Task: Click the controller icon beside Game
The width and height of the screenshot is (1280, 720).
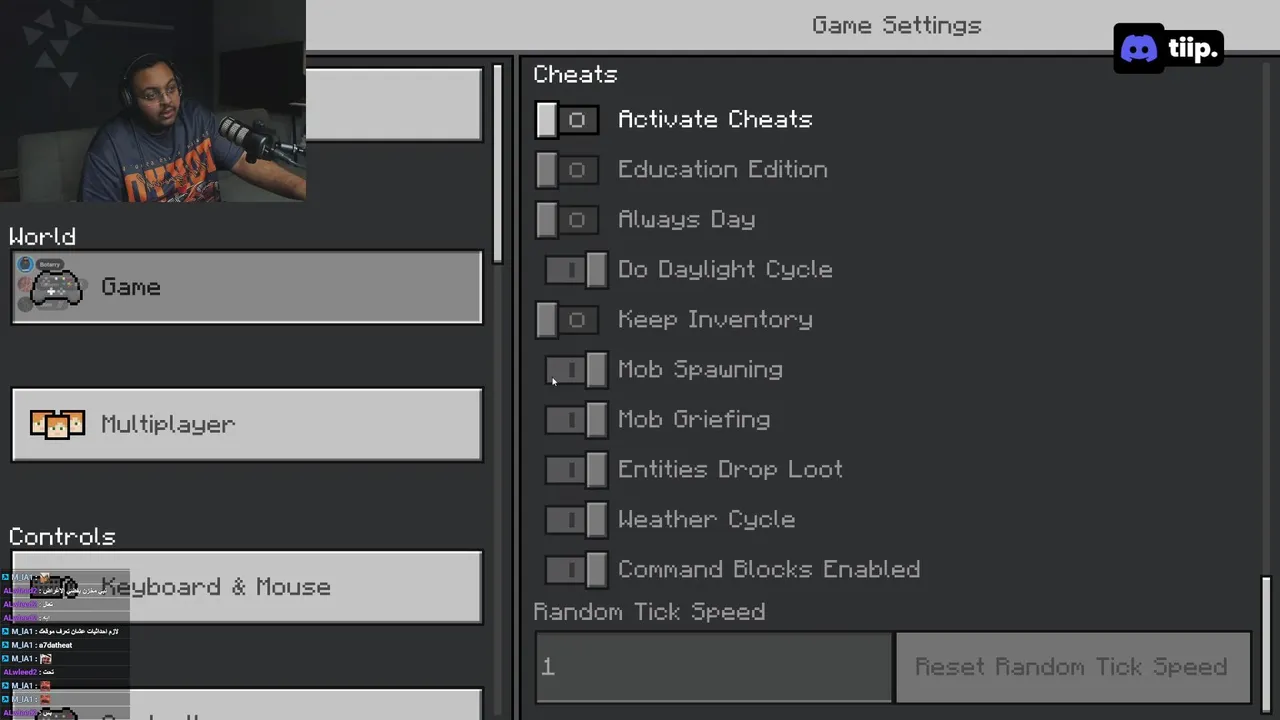Action: (x=56, y=288)
